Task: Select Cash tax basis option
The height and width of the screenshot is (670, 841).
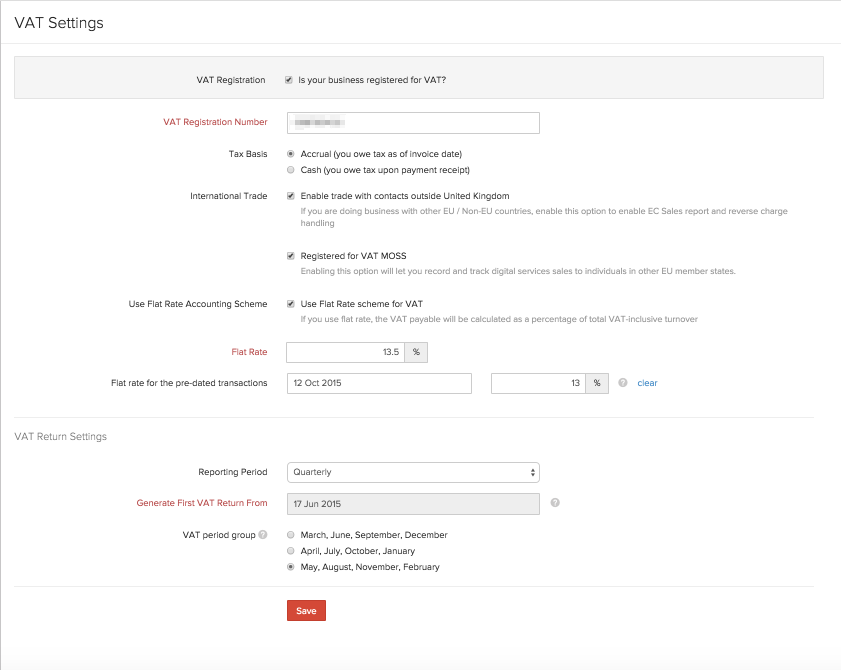Action: (291, 170)
